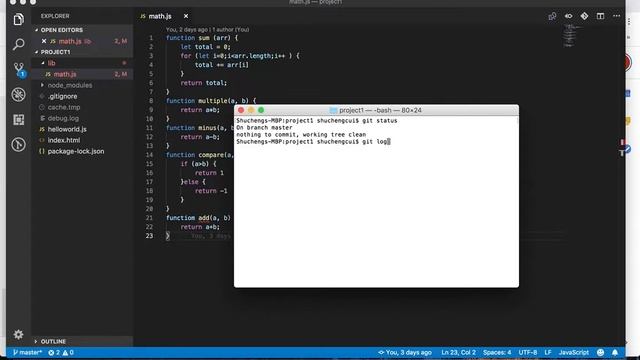The width and height of the screenshot is (640, 360).
Task: Open problems panel via errors and warnings count
Action: click(x=61, y=352)
